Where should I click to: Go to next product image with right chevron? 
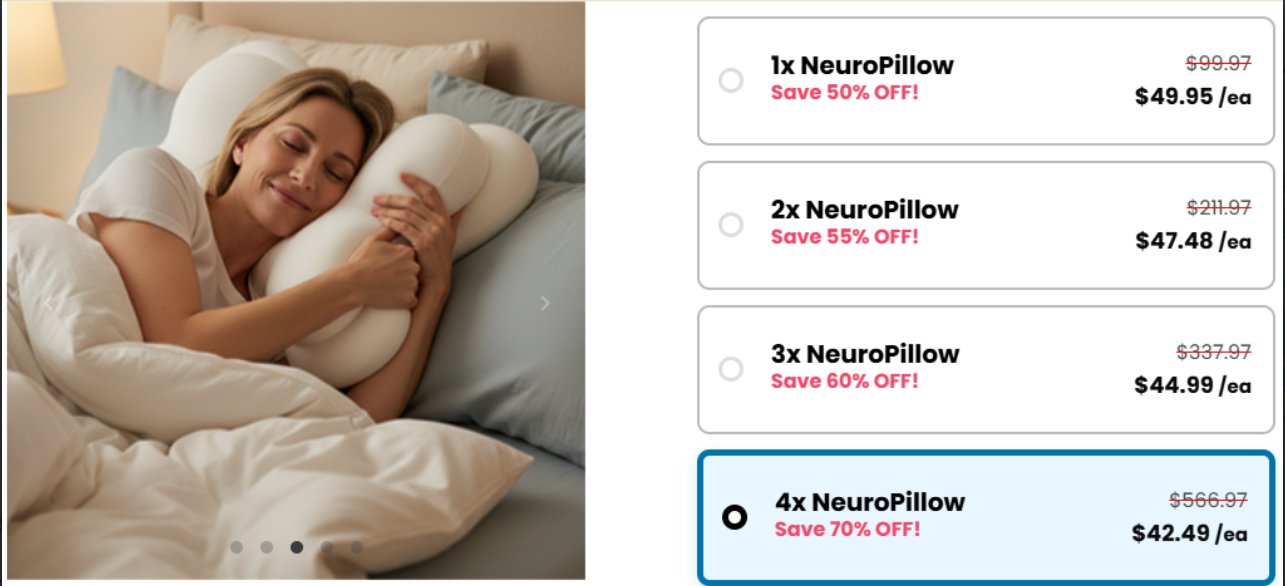click(x=545, y=303)
